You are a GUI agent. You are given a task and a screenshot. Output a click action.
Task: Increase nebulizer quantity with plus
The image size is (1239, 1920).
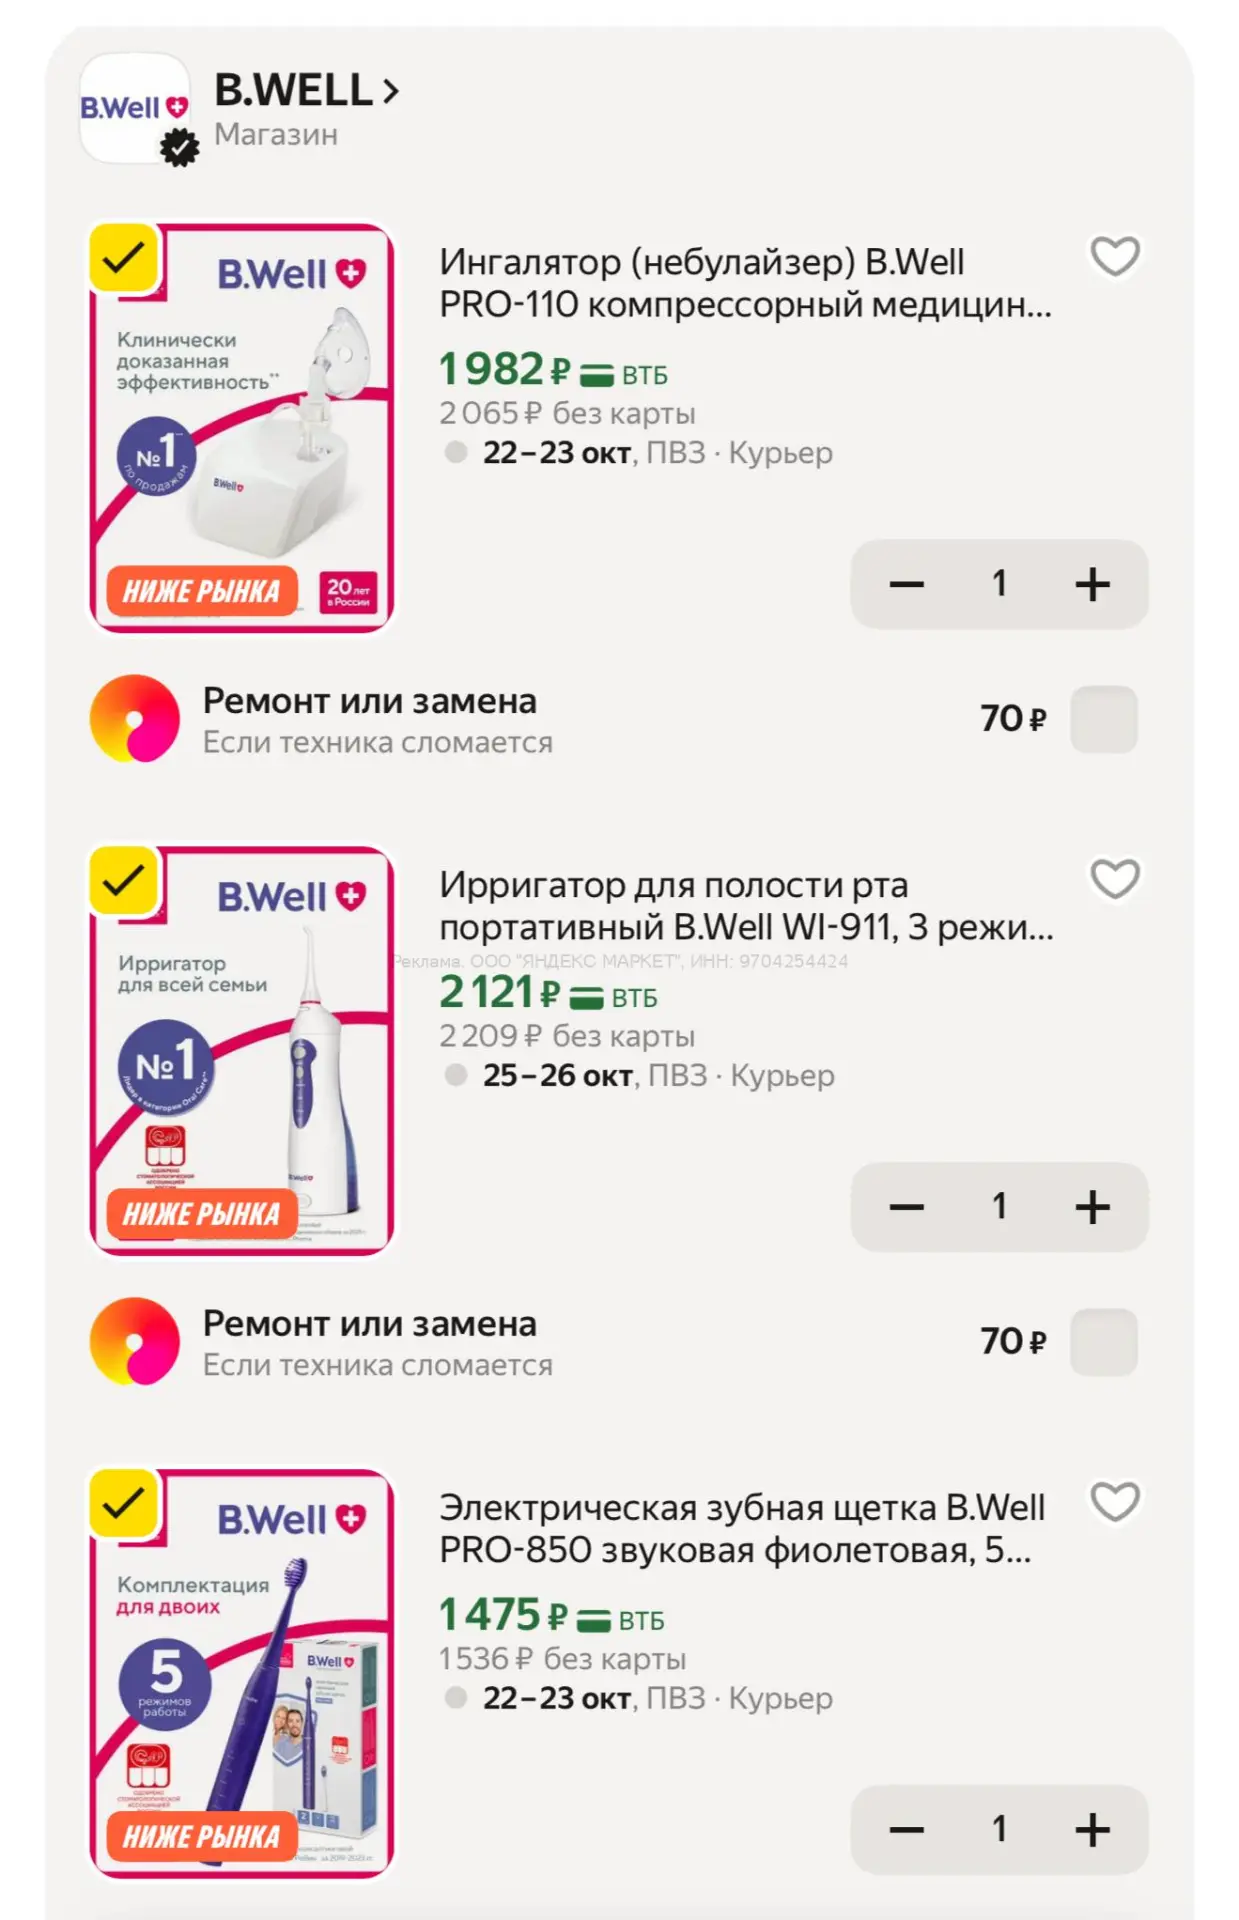coord(1092,584)
